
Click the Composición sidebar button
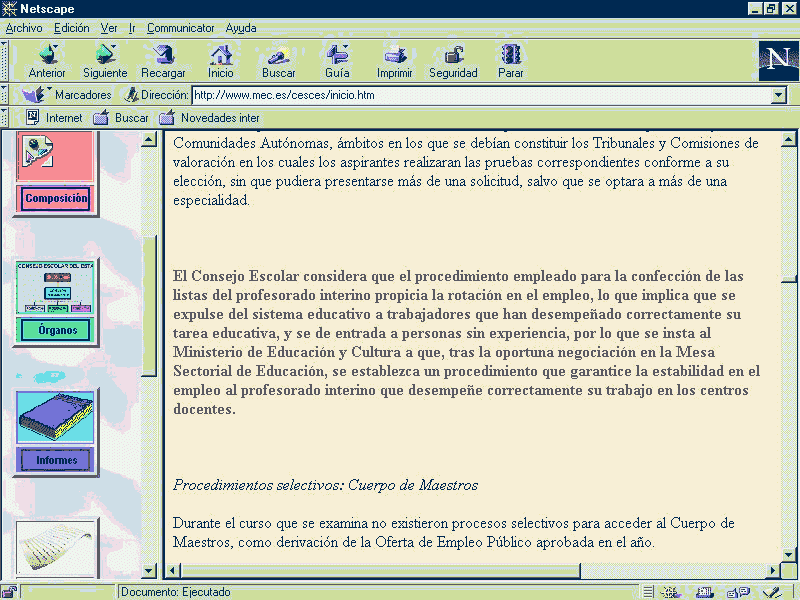point(56,199)
